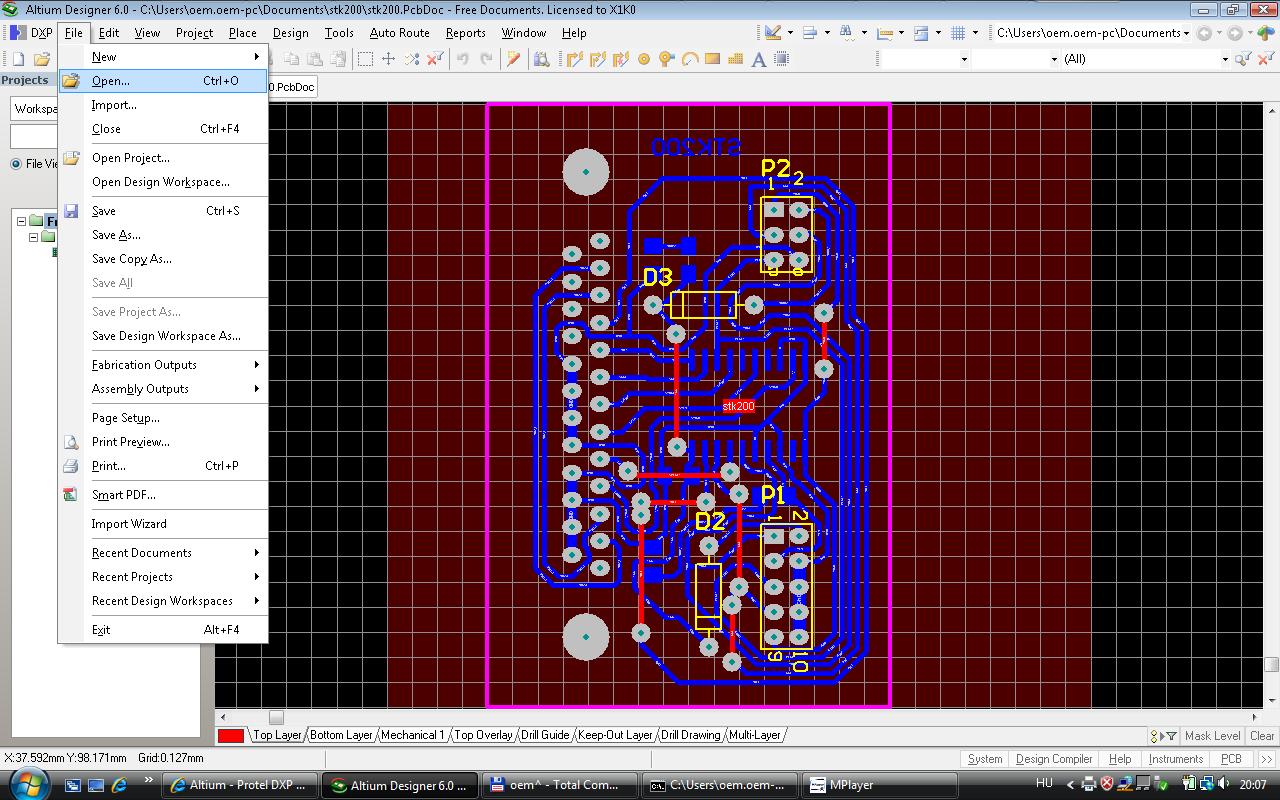The image size is (1280, 800).
Task: Select the place string text tool
Action: [758, 59]
